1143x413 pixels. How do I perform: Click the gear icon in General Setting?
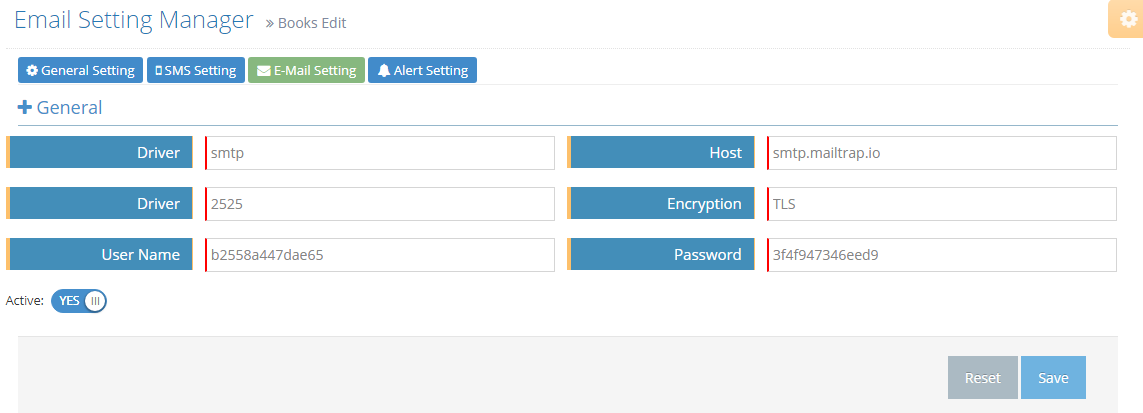32,71
